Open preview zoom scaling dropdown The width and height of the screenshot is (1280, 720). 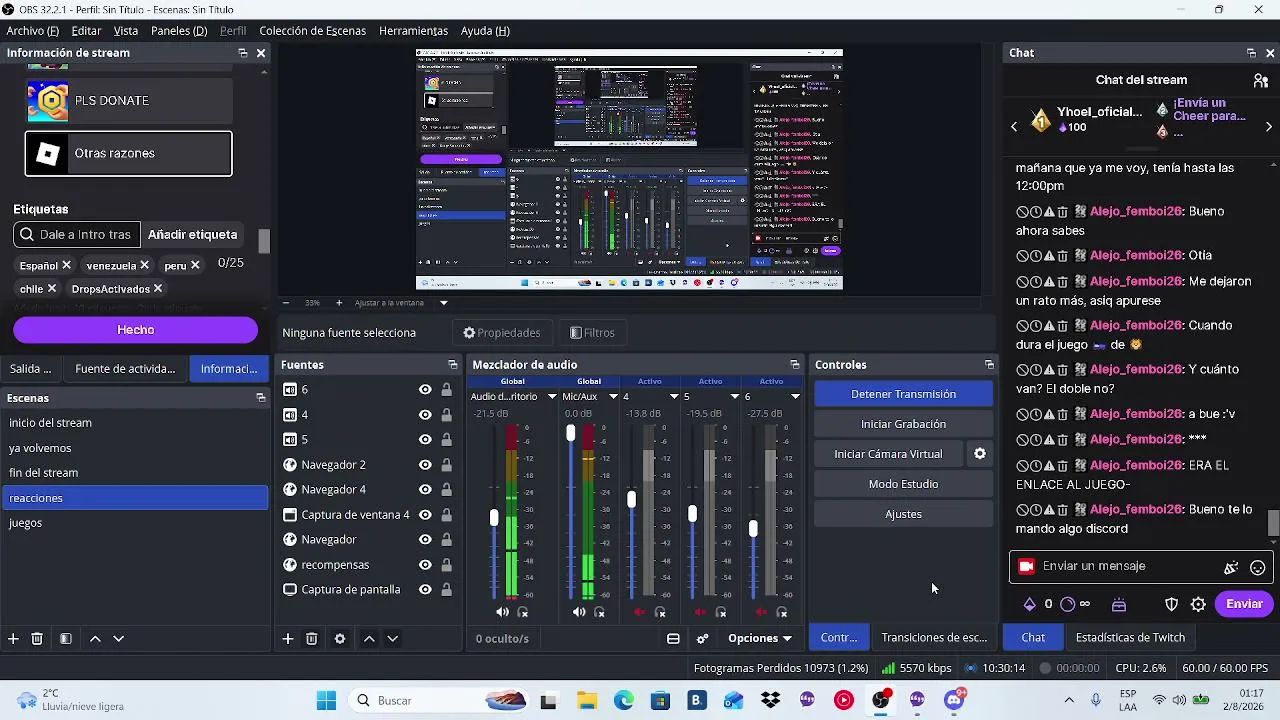[x=443, y=303]
